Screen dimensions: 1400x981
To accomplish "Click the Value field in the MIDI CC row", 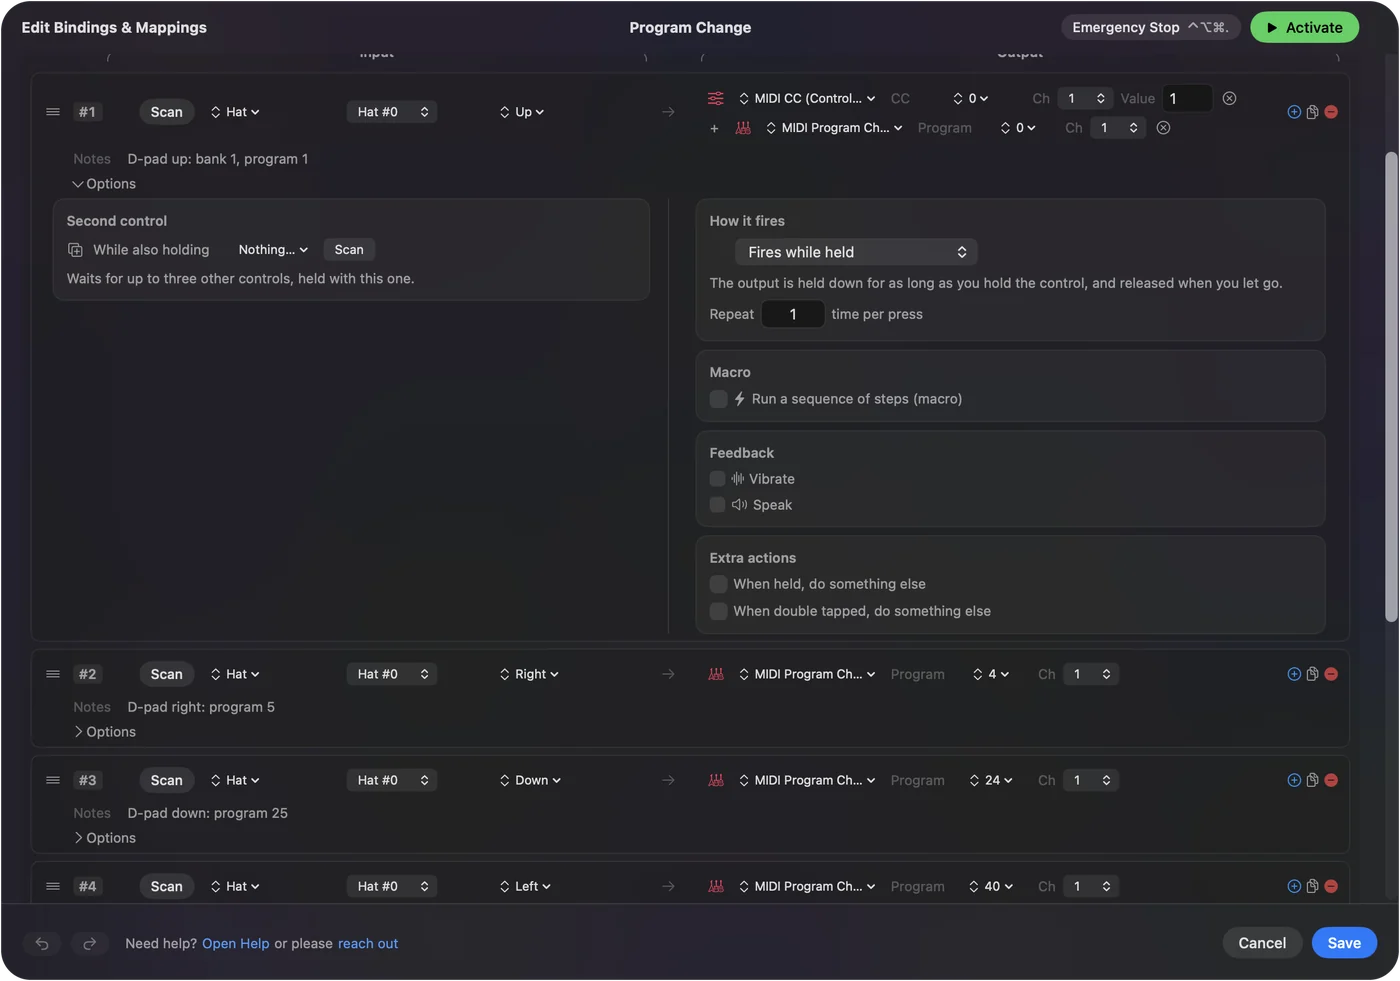I will (1187, 98).
